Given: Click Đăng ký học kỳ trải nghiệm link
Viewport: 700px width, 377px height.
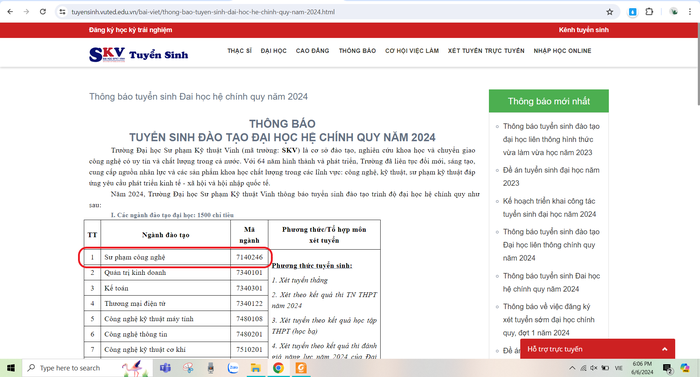Looking at the screenshot, I should 130,30.
